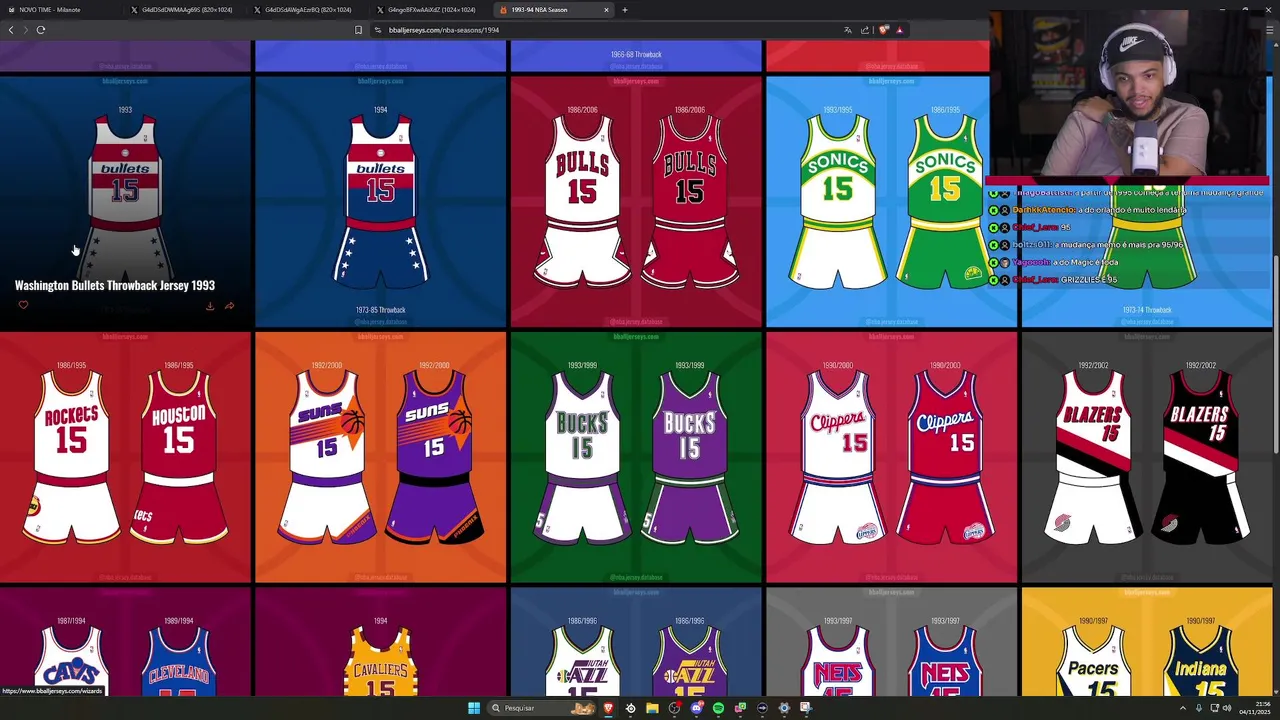Open Brave Shields icon
This screenshot has height=720, width=1280.
[x=883, y=30]
